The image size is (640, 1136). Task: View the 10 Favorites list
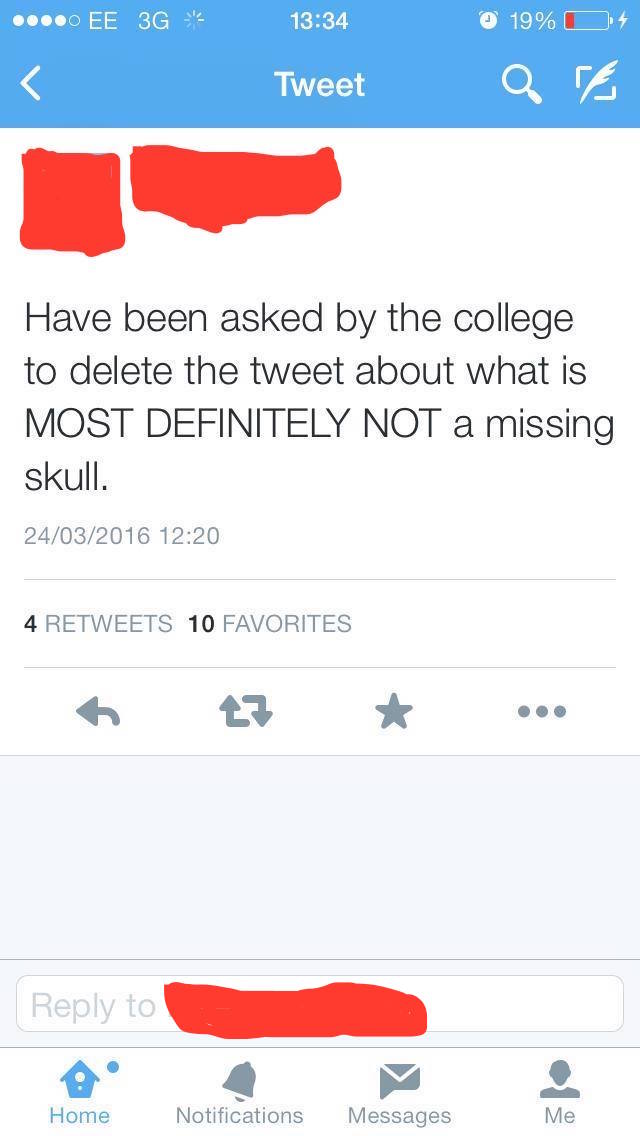click(270, 623)
